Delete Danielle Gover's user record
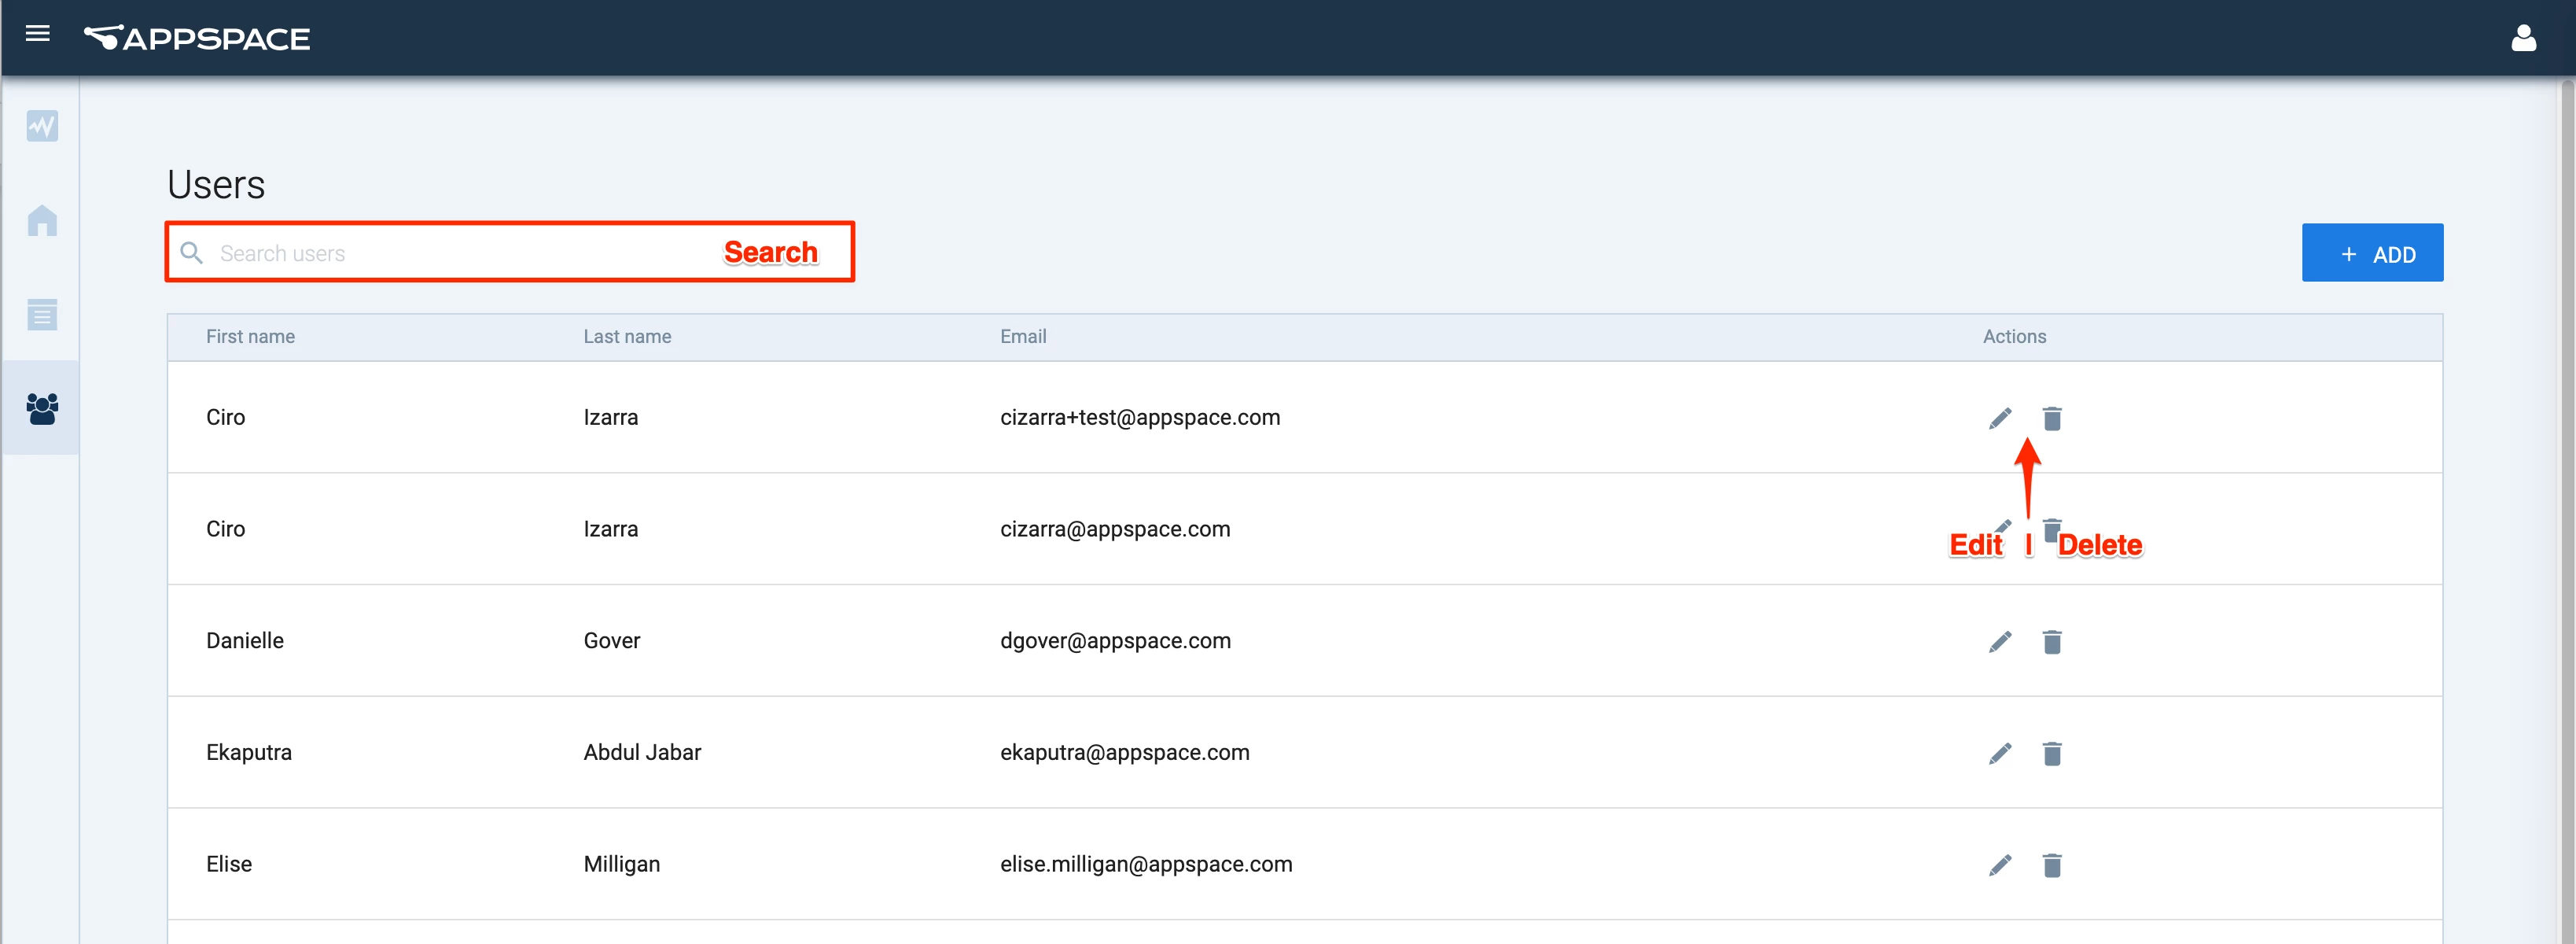Image resolution: width=2576 pixels, height=944 pixels. [x=2052, y=642]
